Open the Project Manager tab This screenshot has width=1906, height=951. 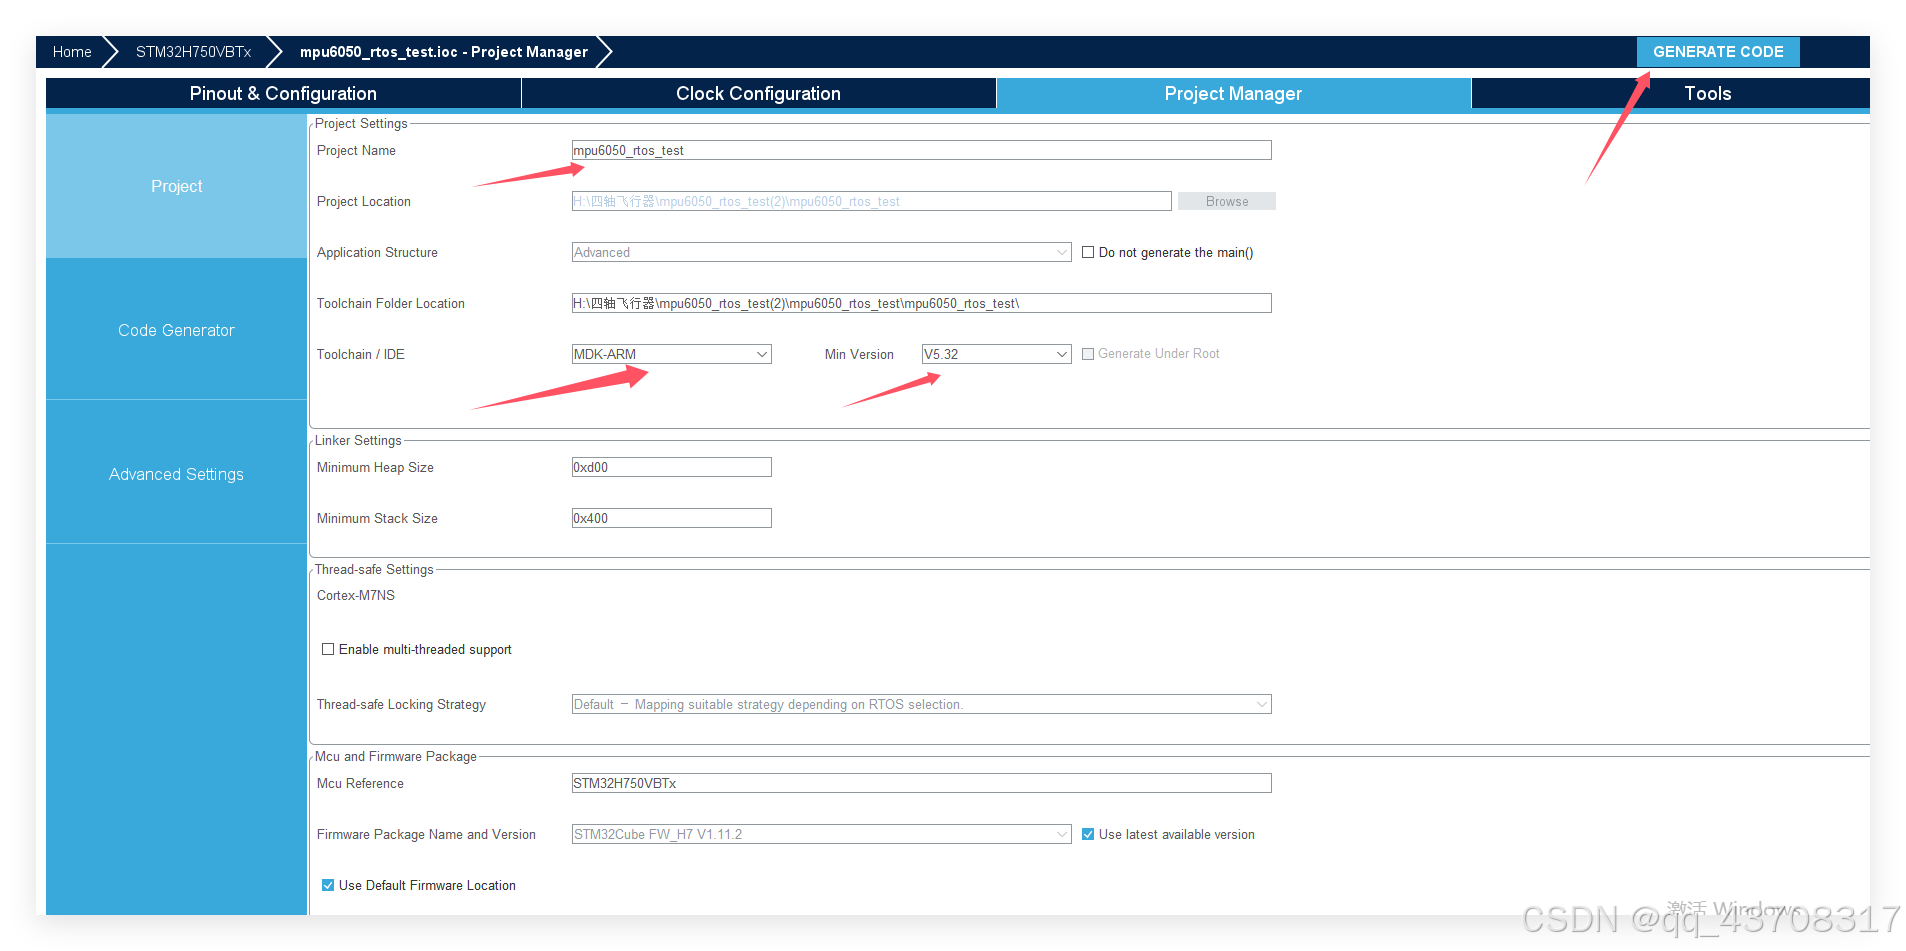(x=1233, y=93)
